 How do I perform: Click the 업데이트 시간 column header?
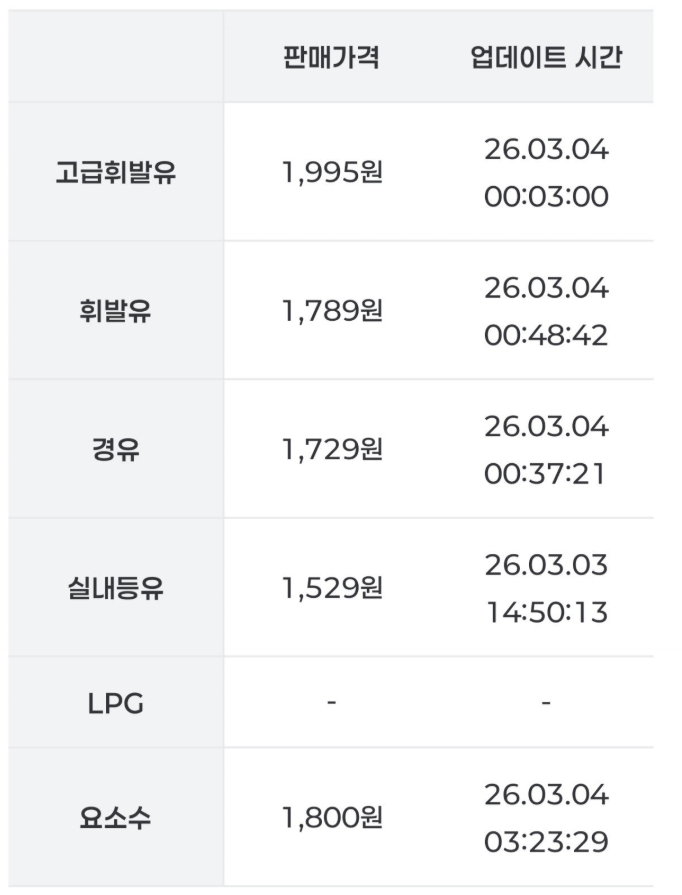point(546,58)
